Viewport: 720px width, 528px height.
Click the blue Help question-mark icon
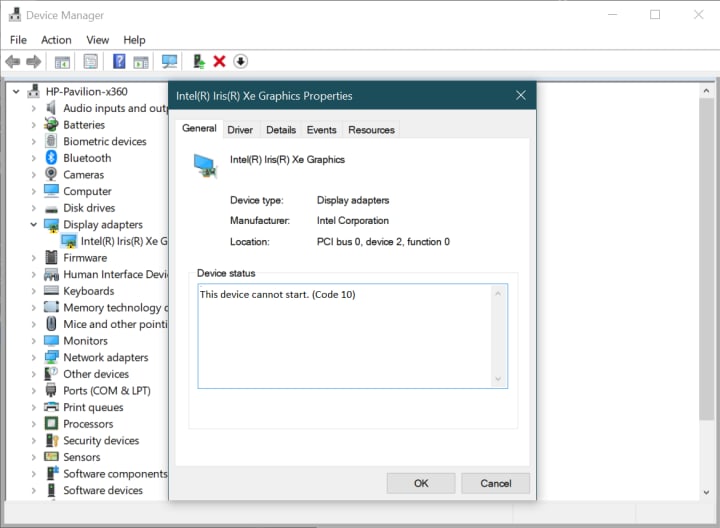(x=119, y=61)
